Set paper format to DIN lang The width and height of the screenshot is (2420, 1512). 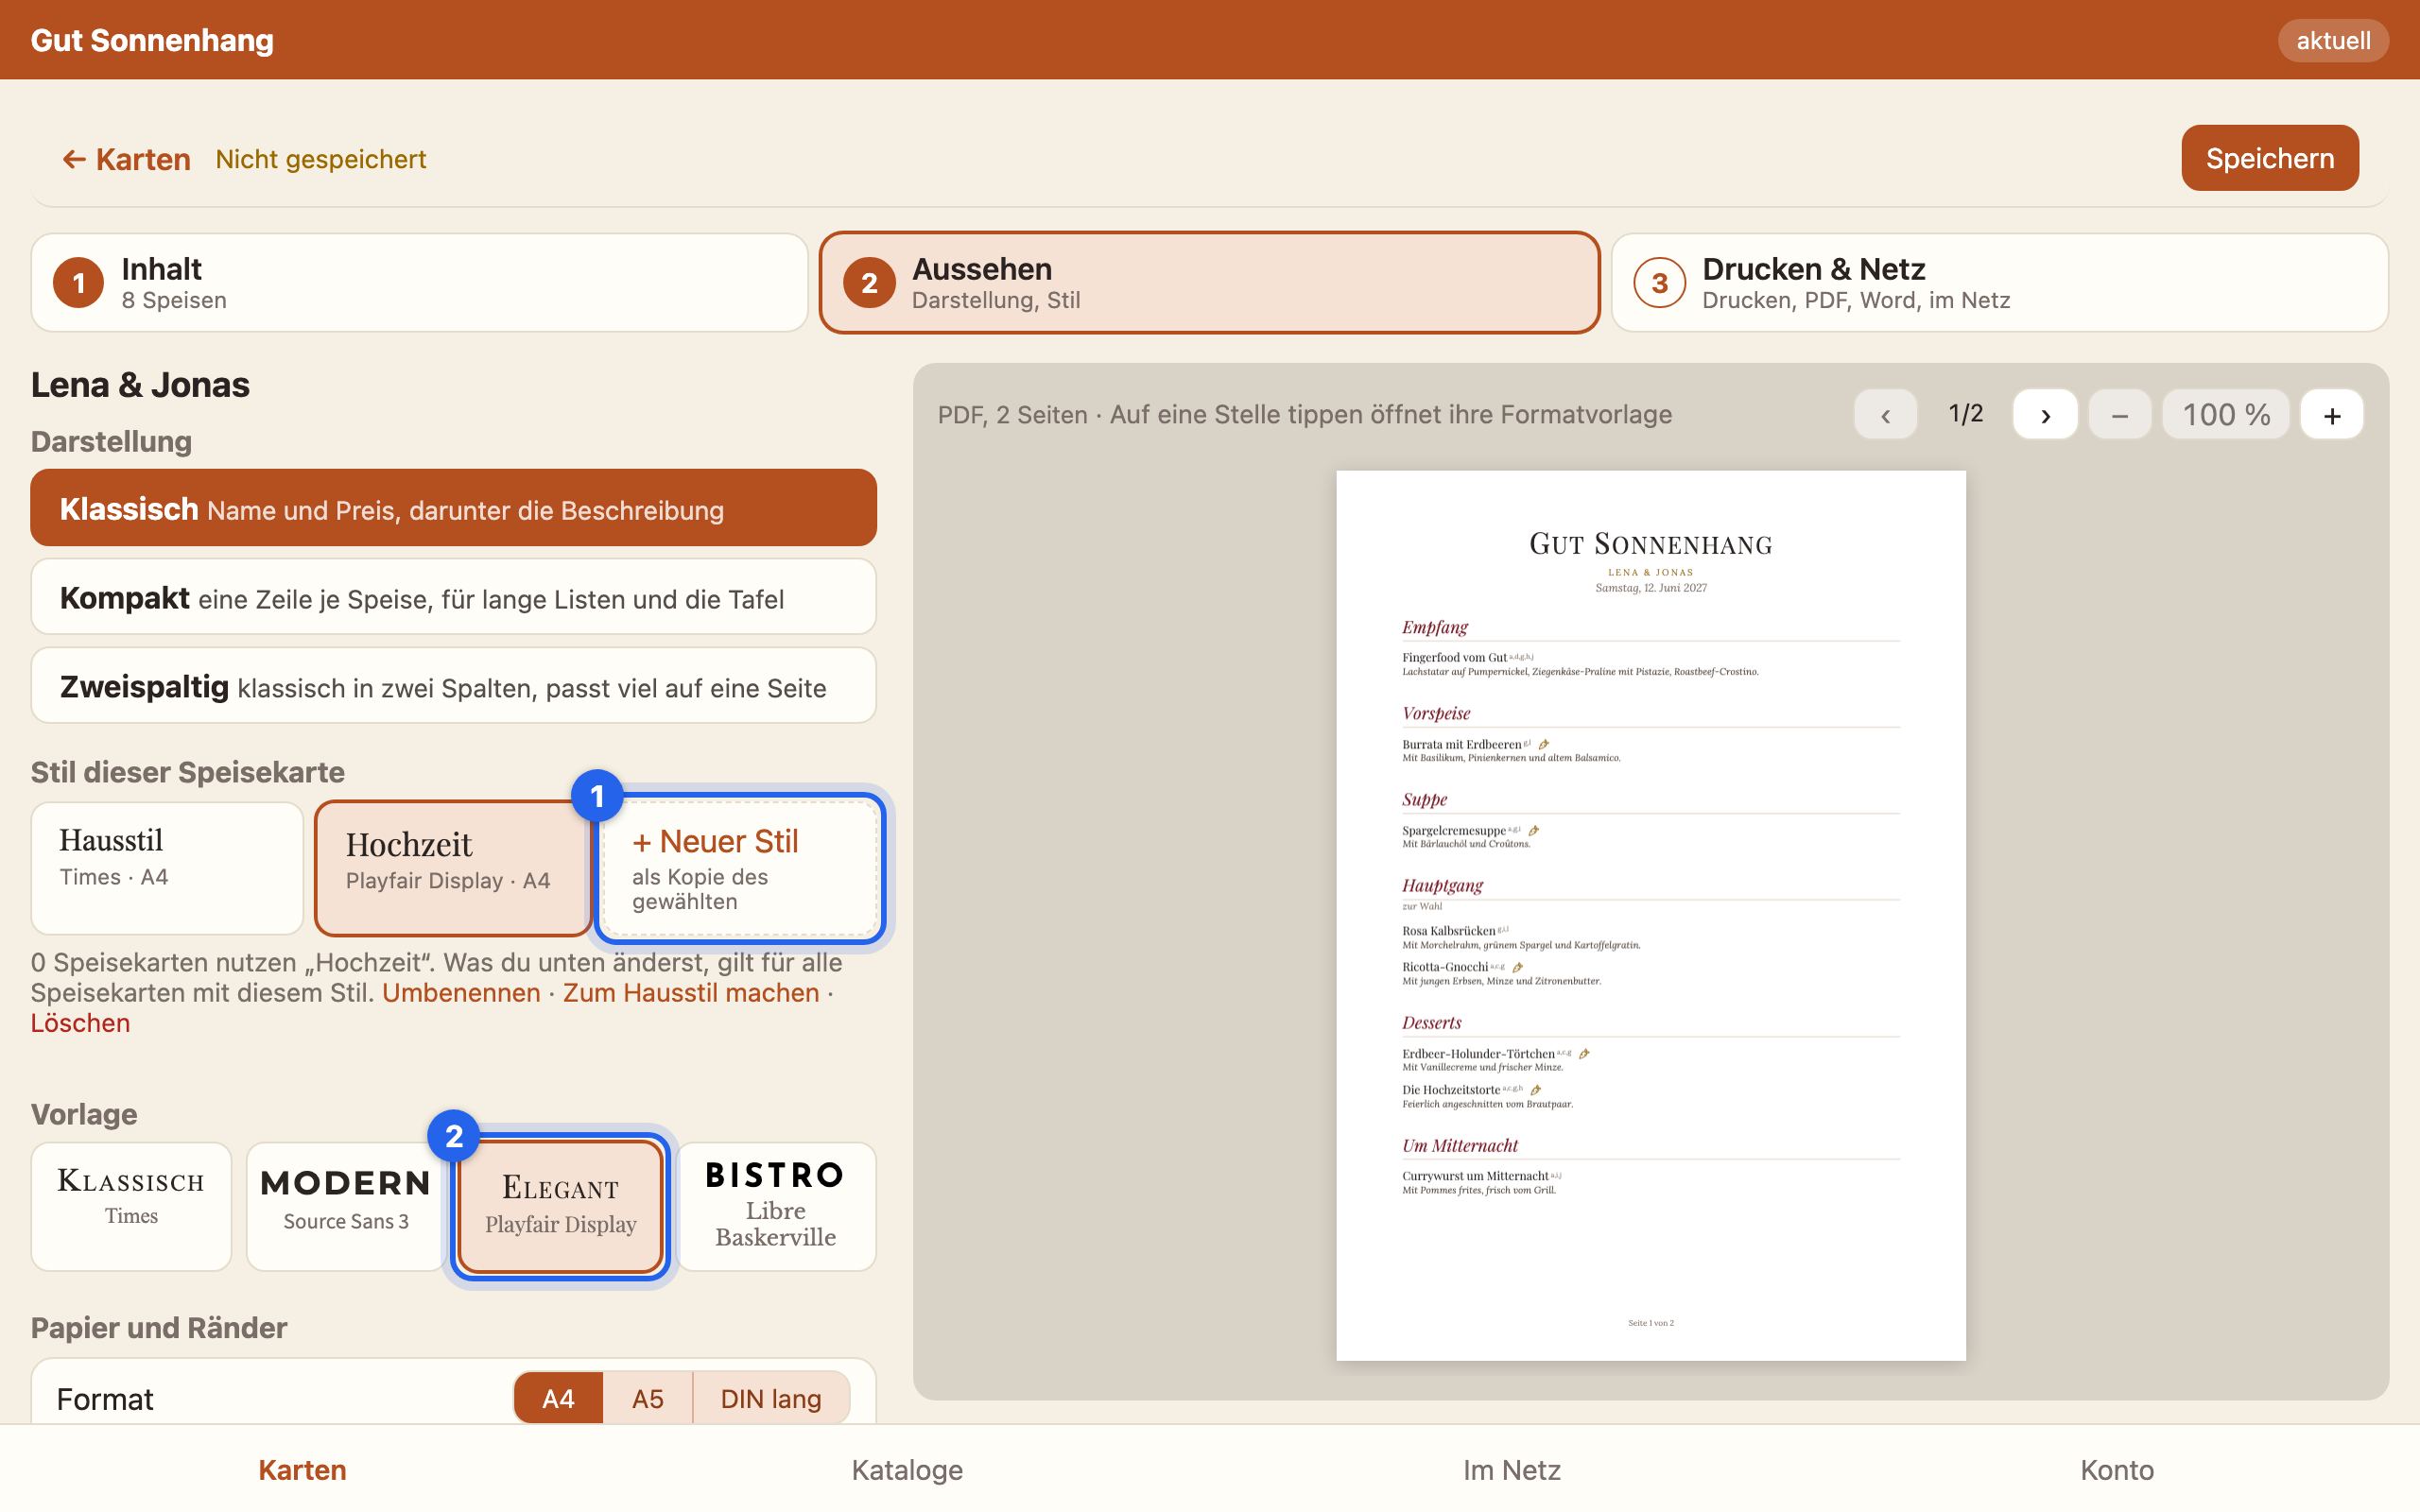(771, 1398)
